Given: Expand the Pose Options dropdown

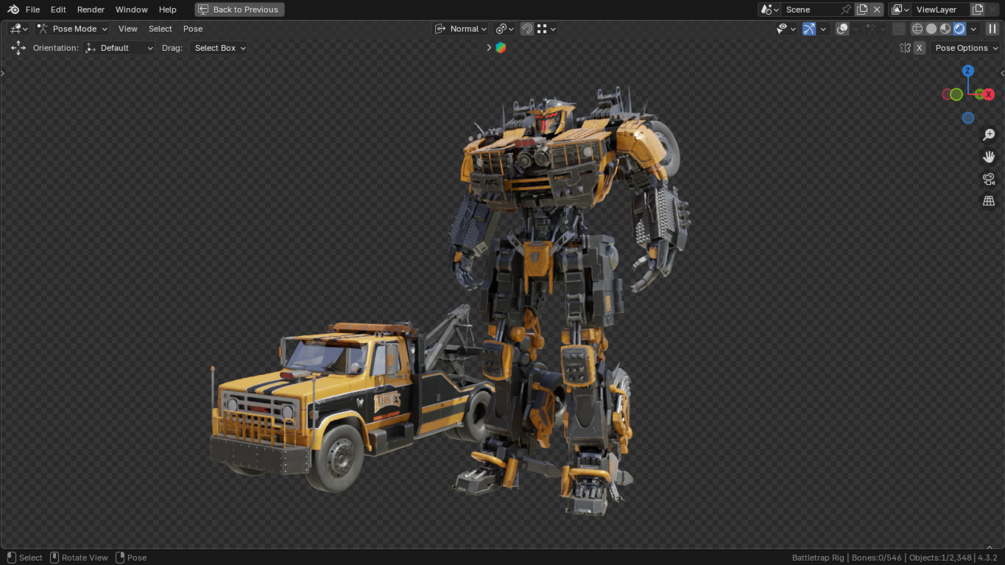Looking at the screenshot, I should point(967,48).
